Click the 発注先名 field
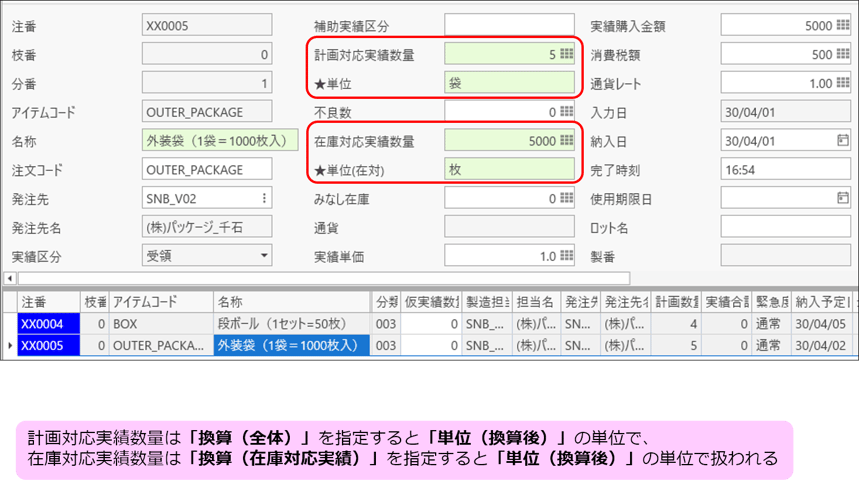The height and width of the screenshot is (481, 859). 207,227
